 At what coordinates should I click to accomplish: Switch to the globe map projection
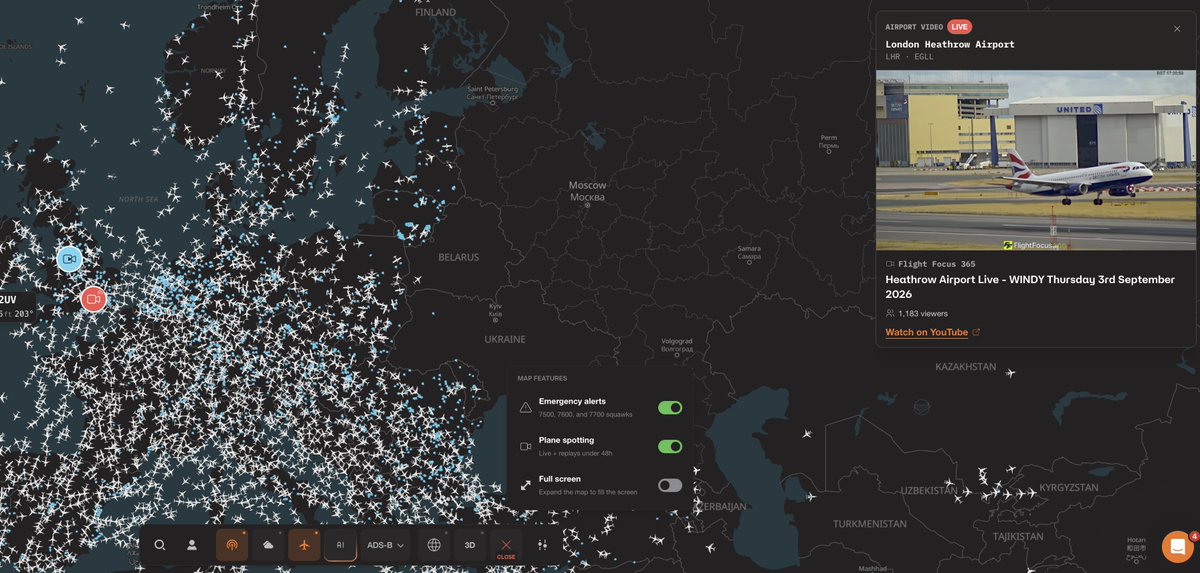coord(434,545)
